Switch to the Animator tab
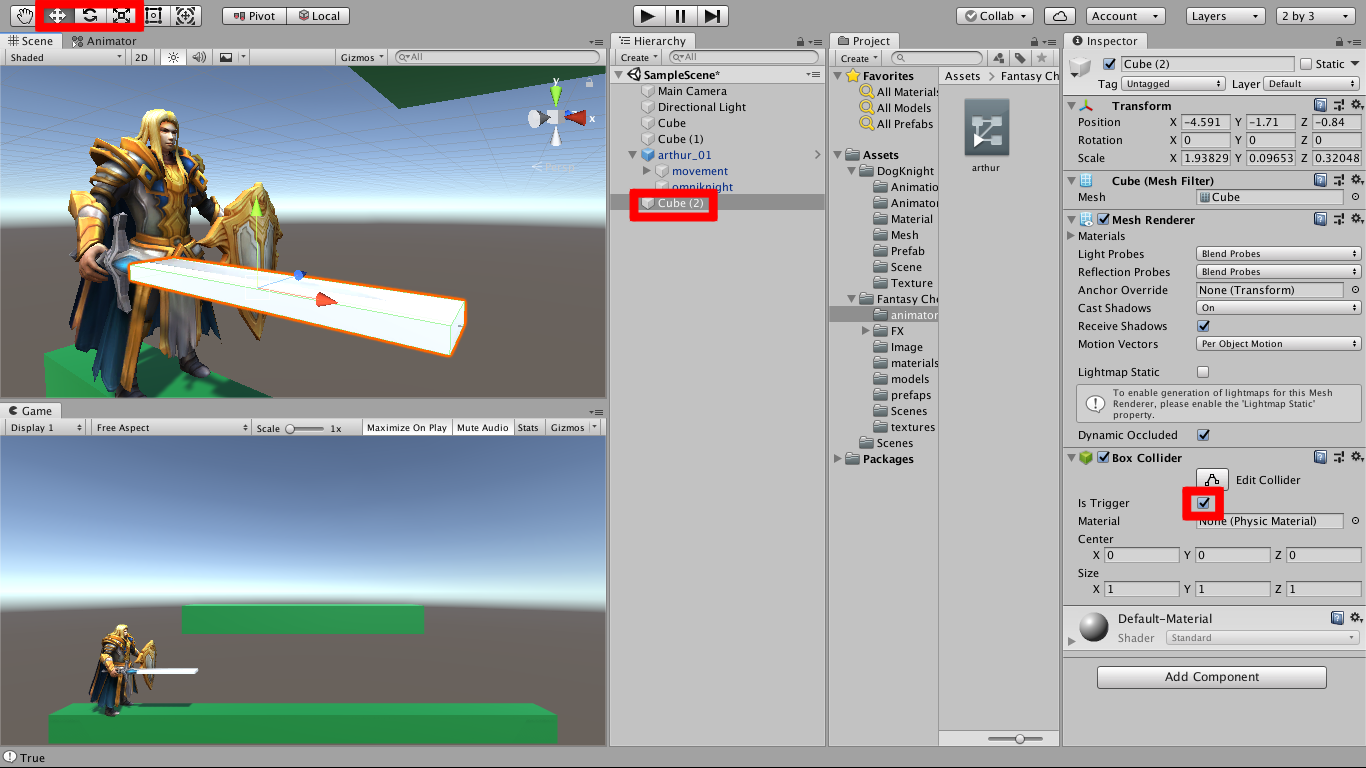The image size is (1366, 768). pos(104,41)
